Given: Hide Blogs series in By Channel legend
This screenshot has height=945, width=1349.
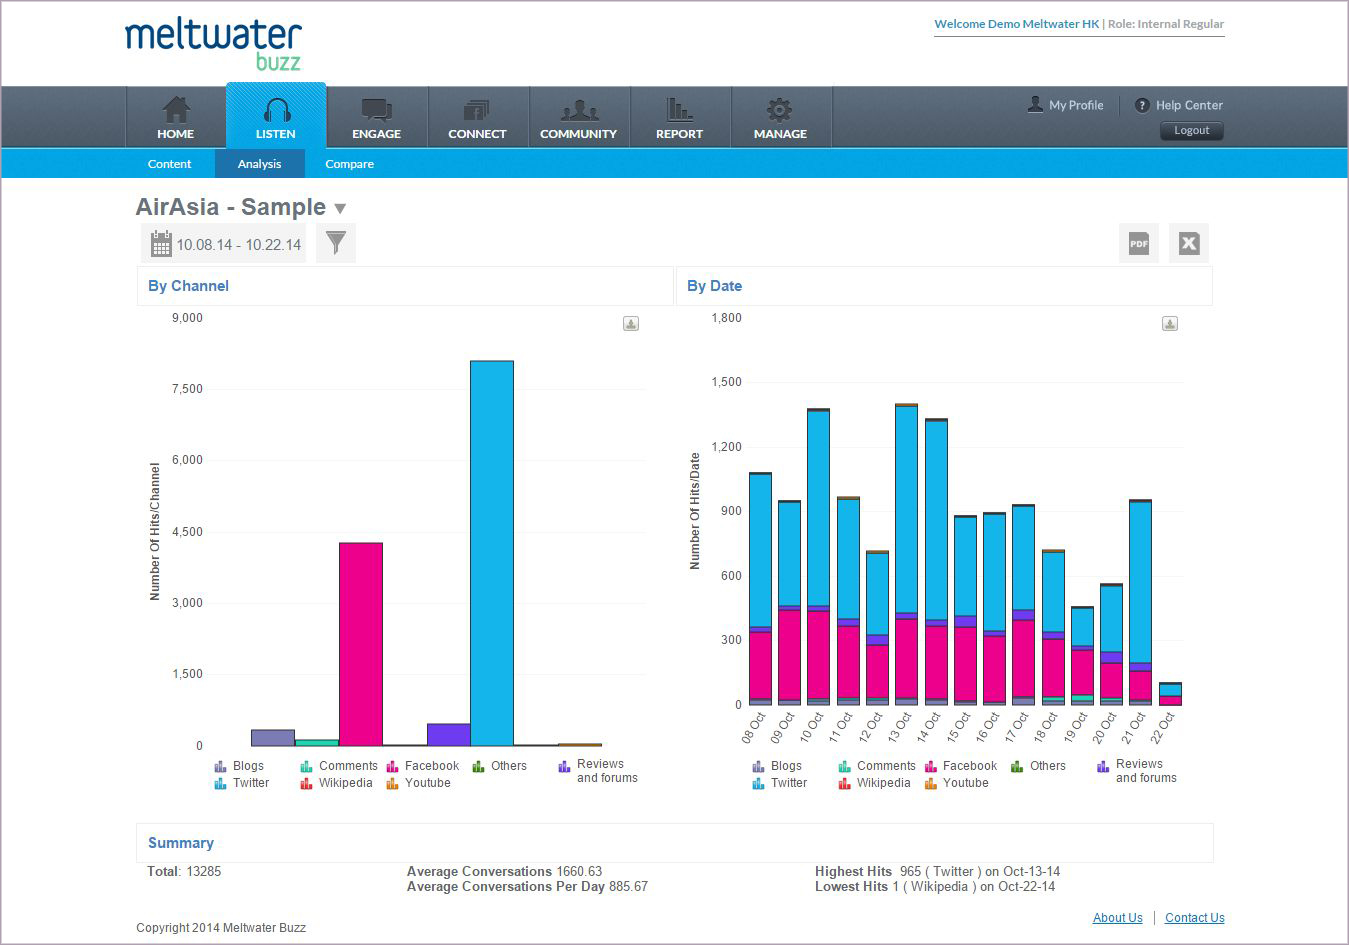Looking at the screenshot, I should pyautogui.click(x=240, y=766).
